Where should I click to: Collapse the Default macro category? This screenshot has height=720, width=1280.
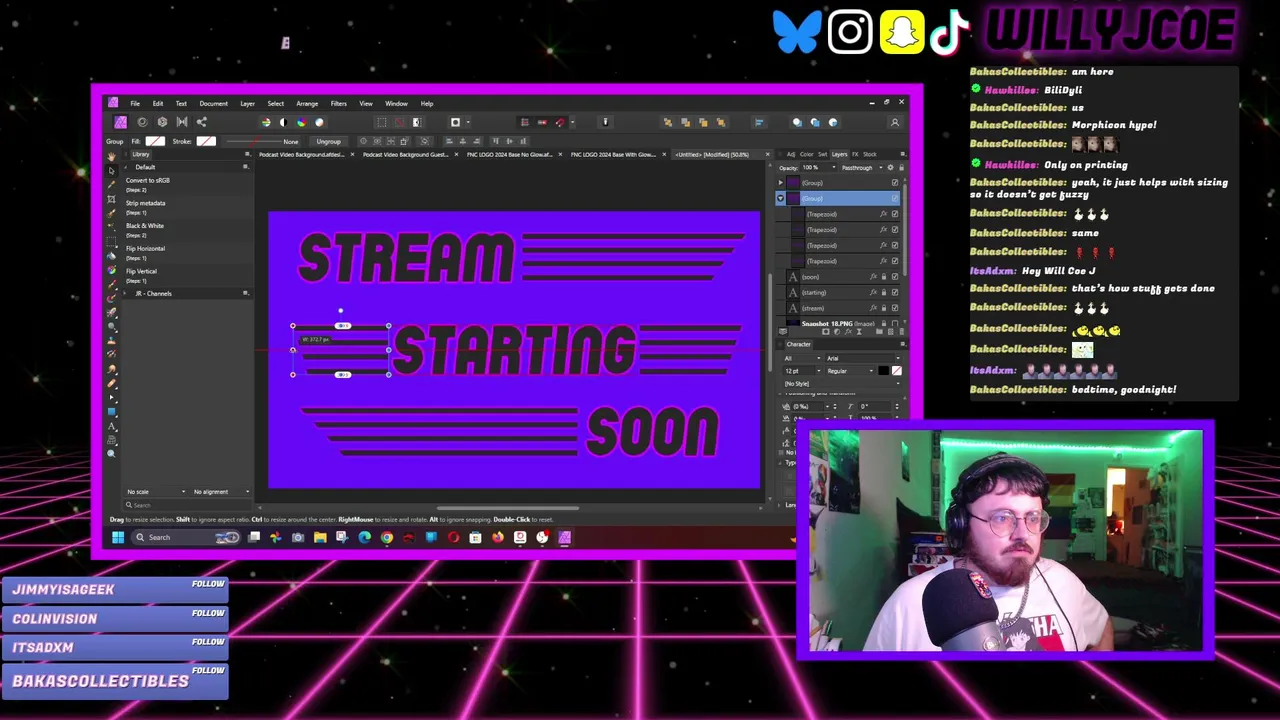[126, 167]
